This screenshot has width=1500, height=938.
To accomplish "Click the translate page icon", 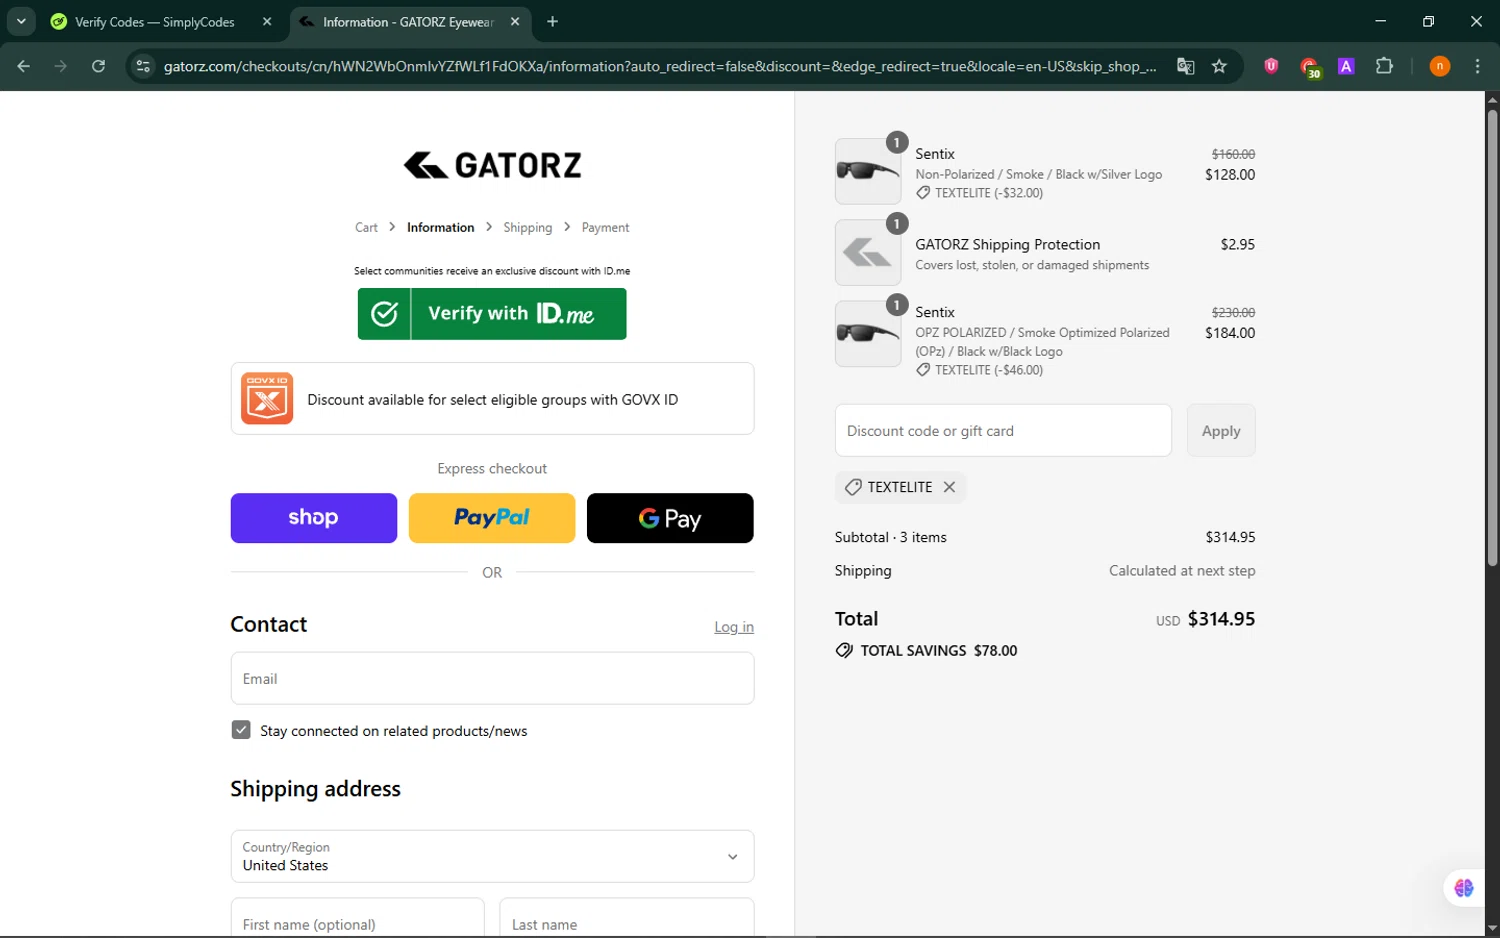I will [1186, 66].
